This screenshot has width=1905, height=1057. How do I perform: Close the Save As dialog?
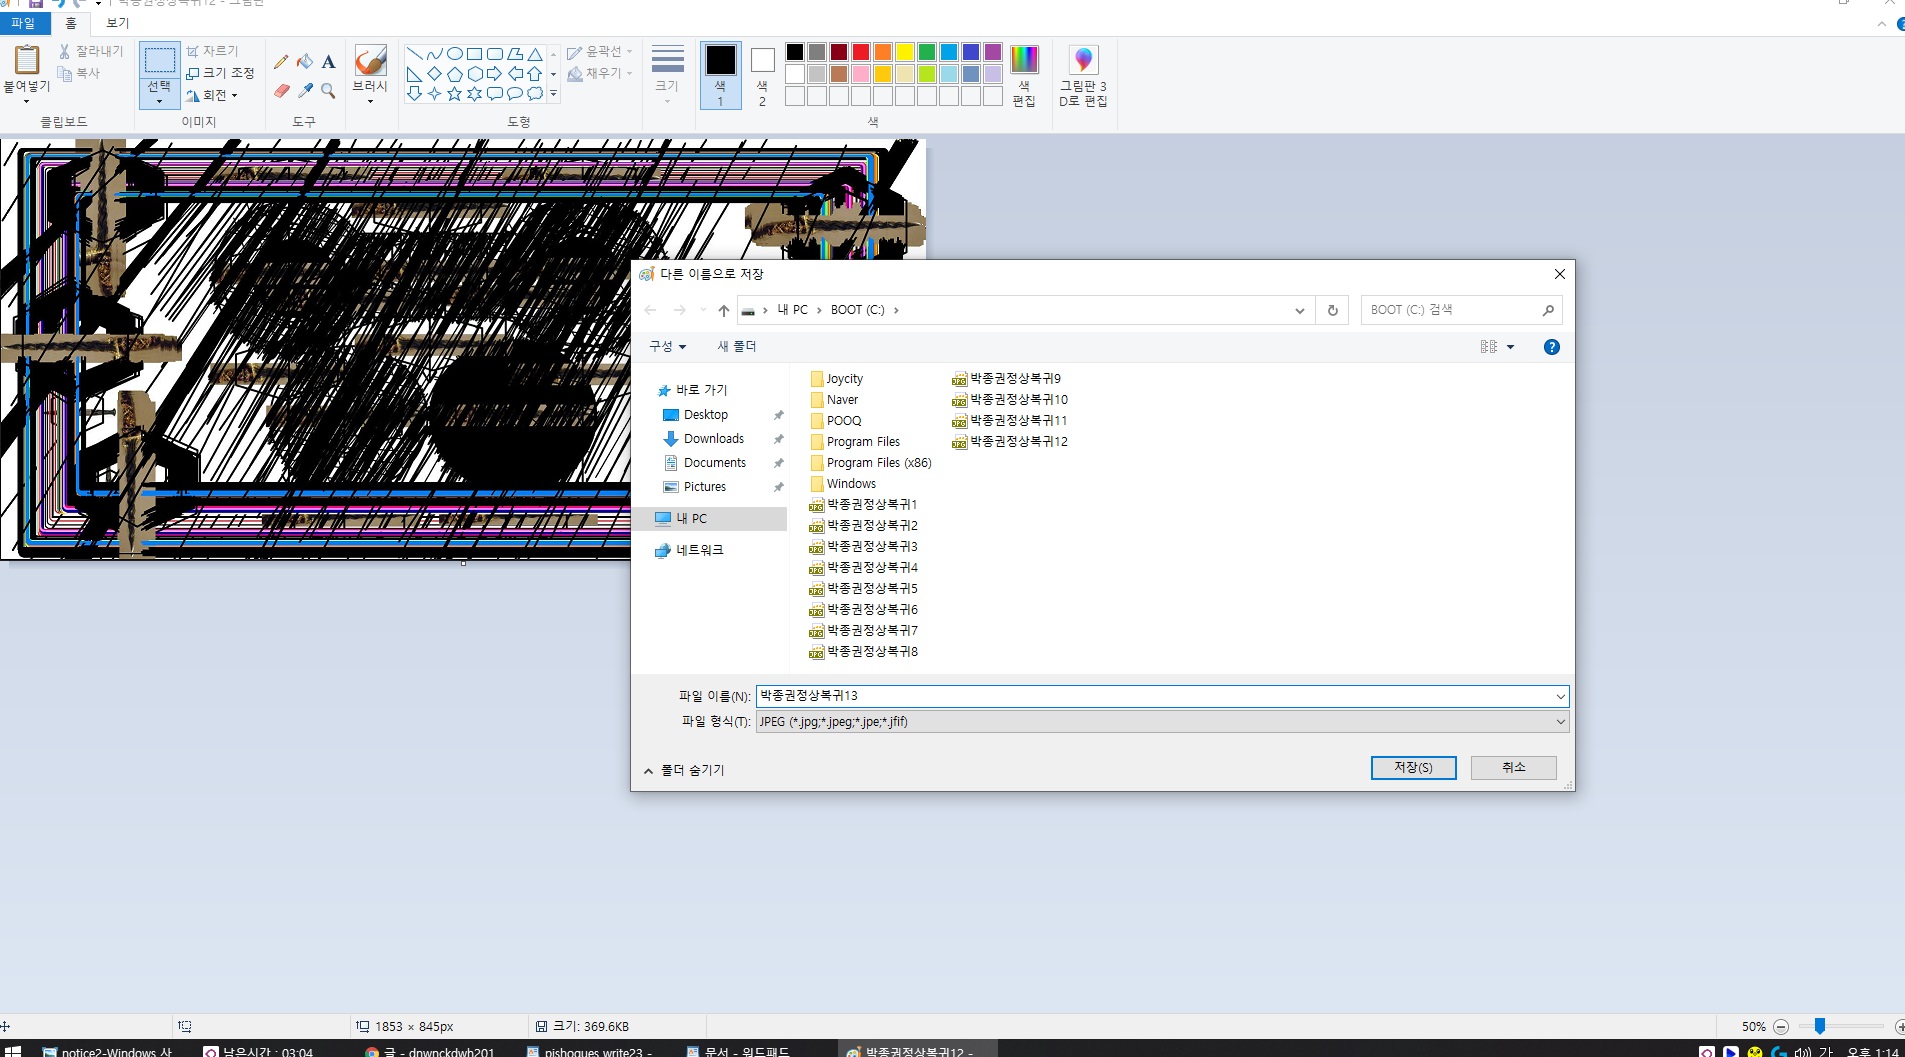(1559, 274)
